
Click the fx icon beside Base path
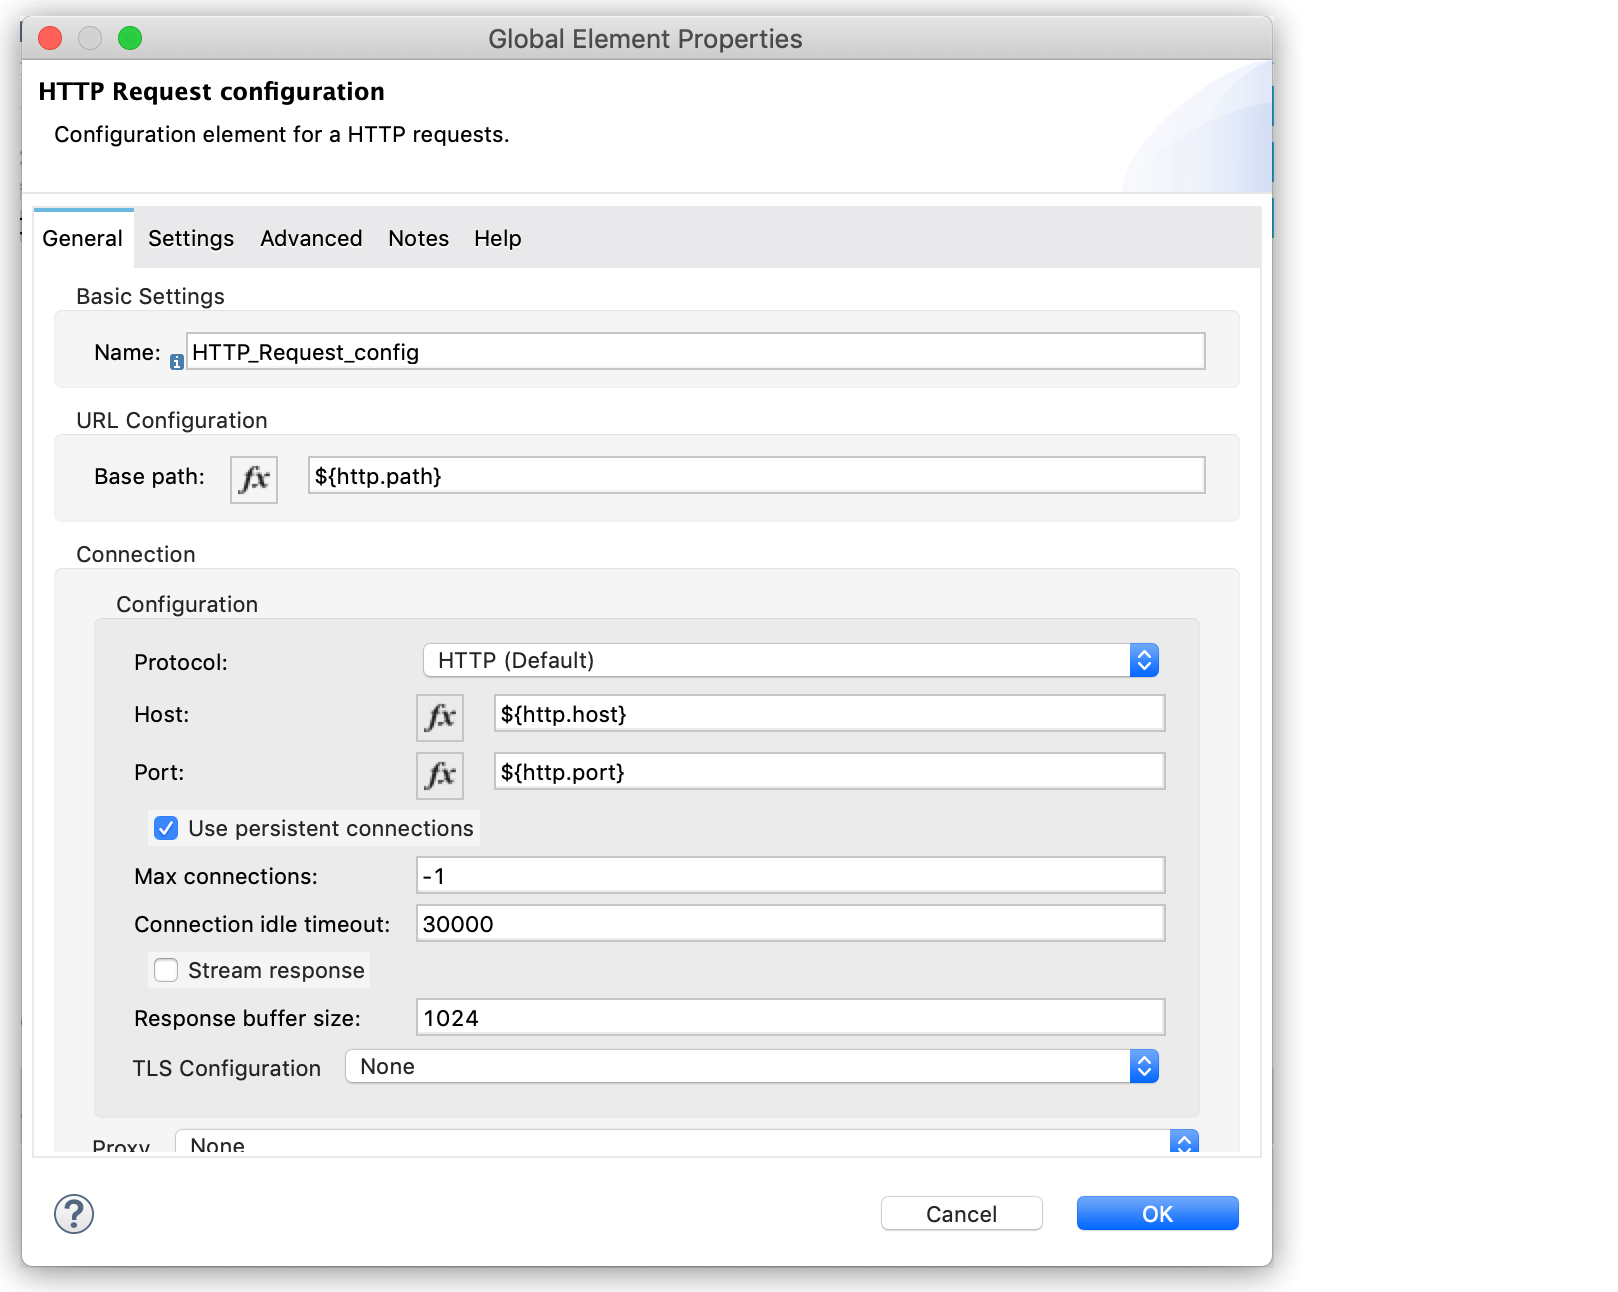point(253,479)
